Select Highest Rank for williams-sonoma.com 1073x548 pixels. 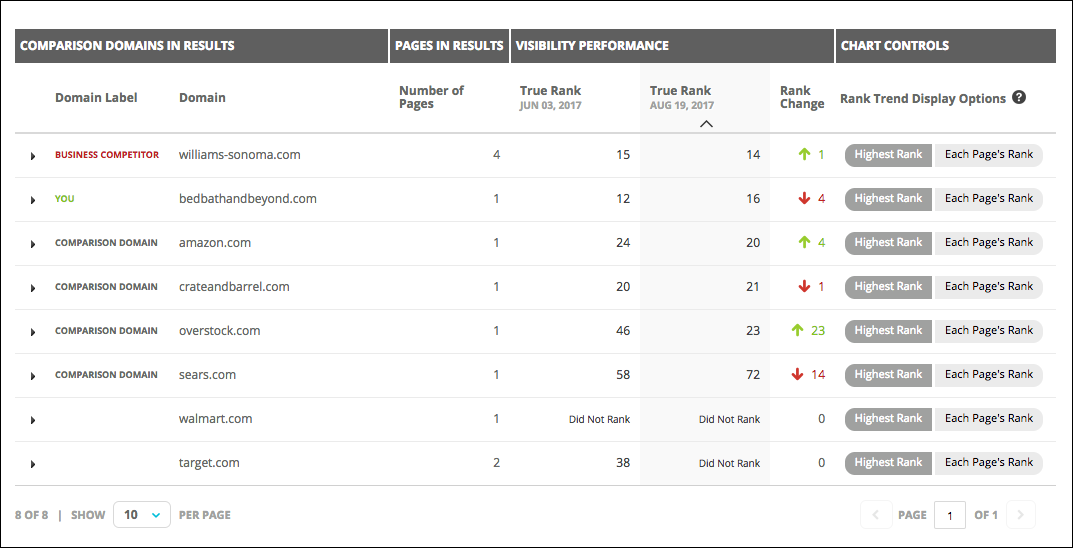coord(888,155)
